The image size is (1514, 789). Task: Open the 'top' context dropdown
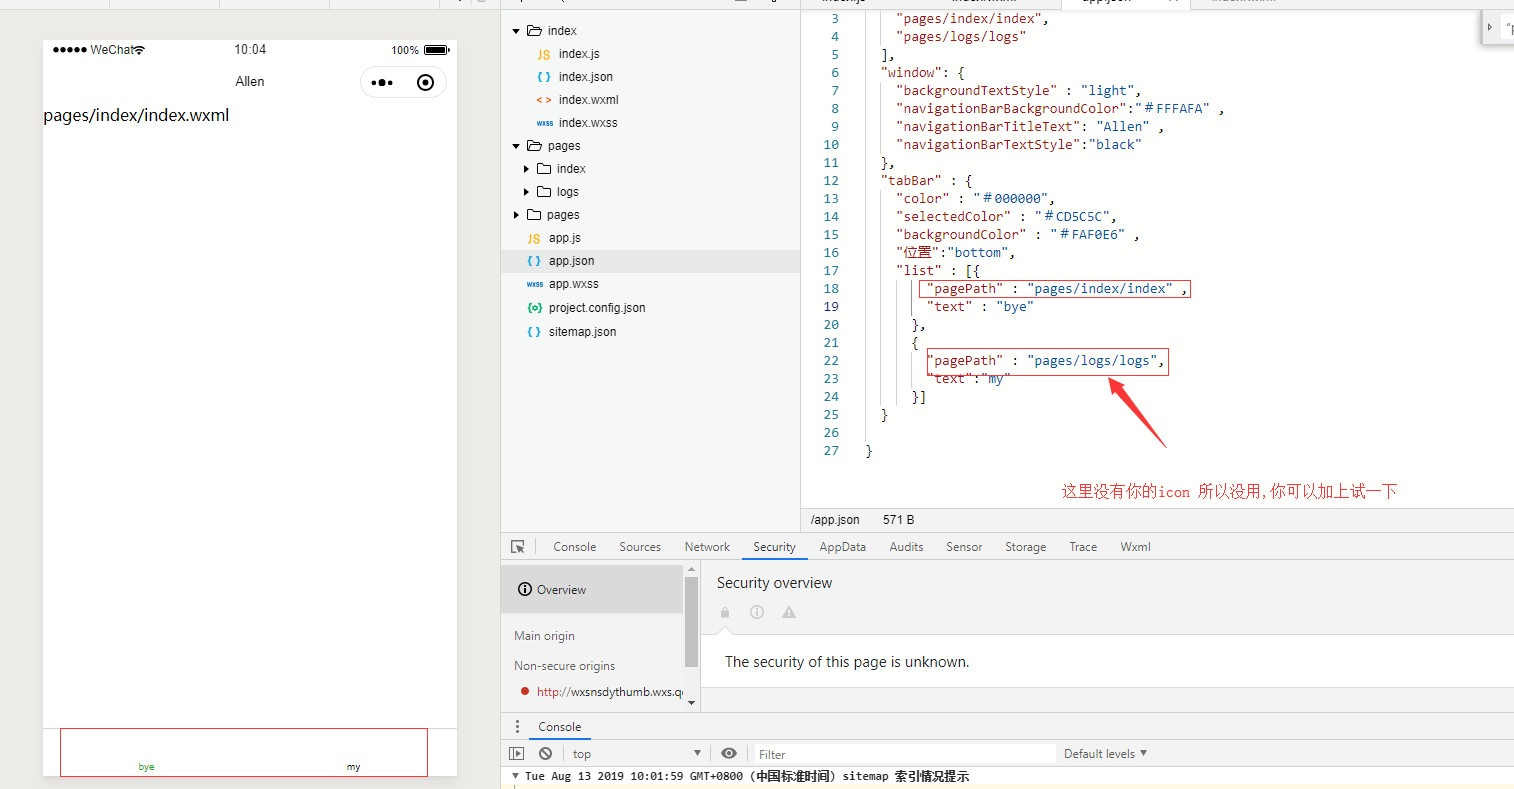click(x=636, y=754)
